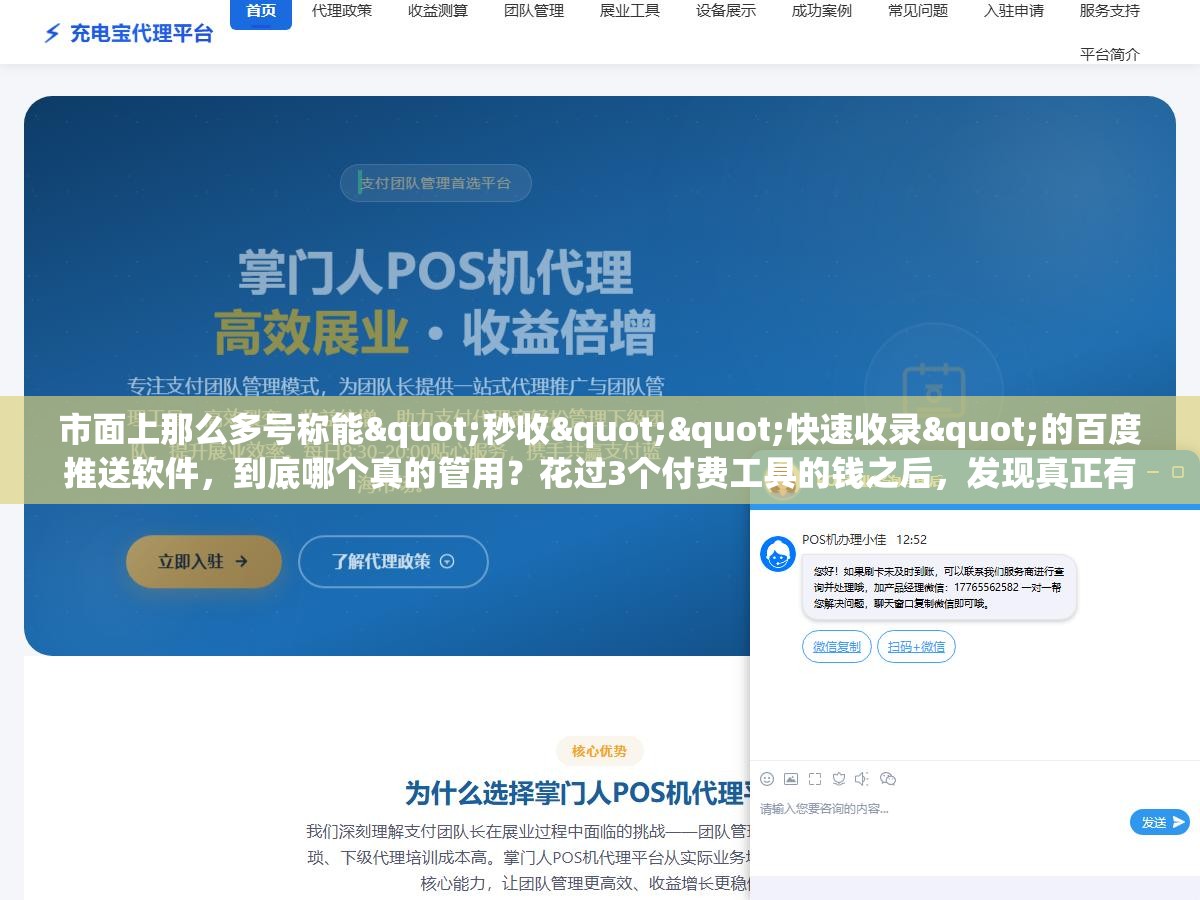This screenshot has height=900, width=1200.
Task: Click the rating badge icon in chat
Action: [x=839, y=778]
